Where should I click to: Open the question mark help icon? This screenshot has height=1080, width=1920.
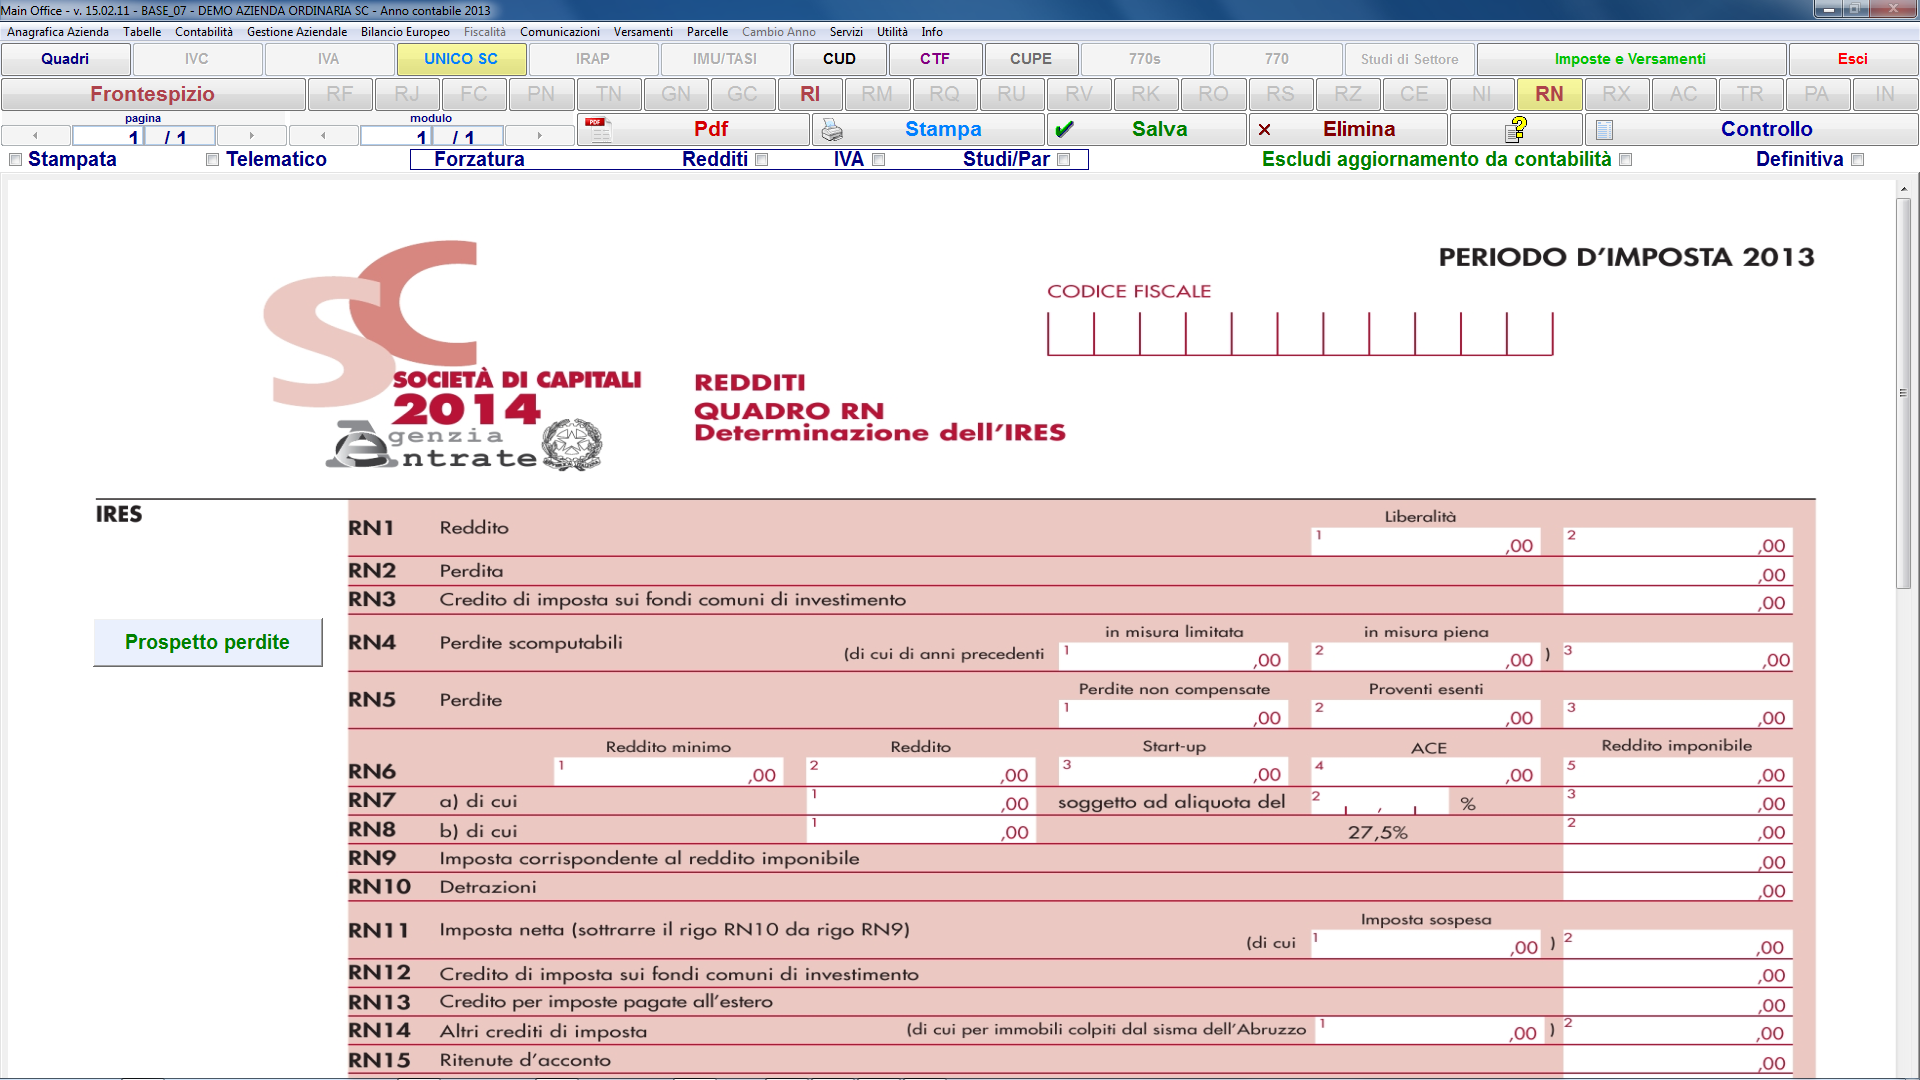(x=1517, y=129)
